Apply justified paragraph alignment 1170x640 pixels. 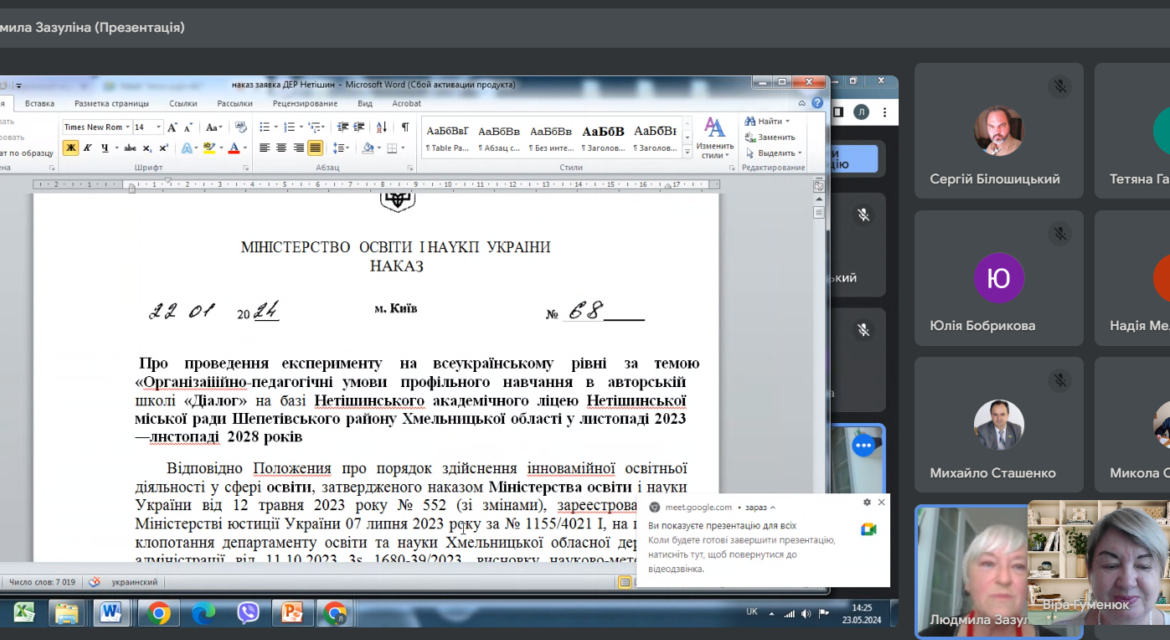click(x=315, y=148)
